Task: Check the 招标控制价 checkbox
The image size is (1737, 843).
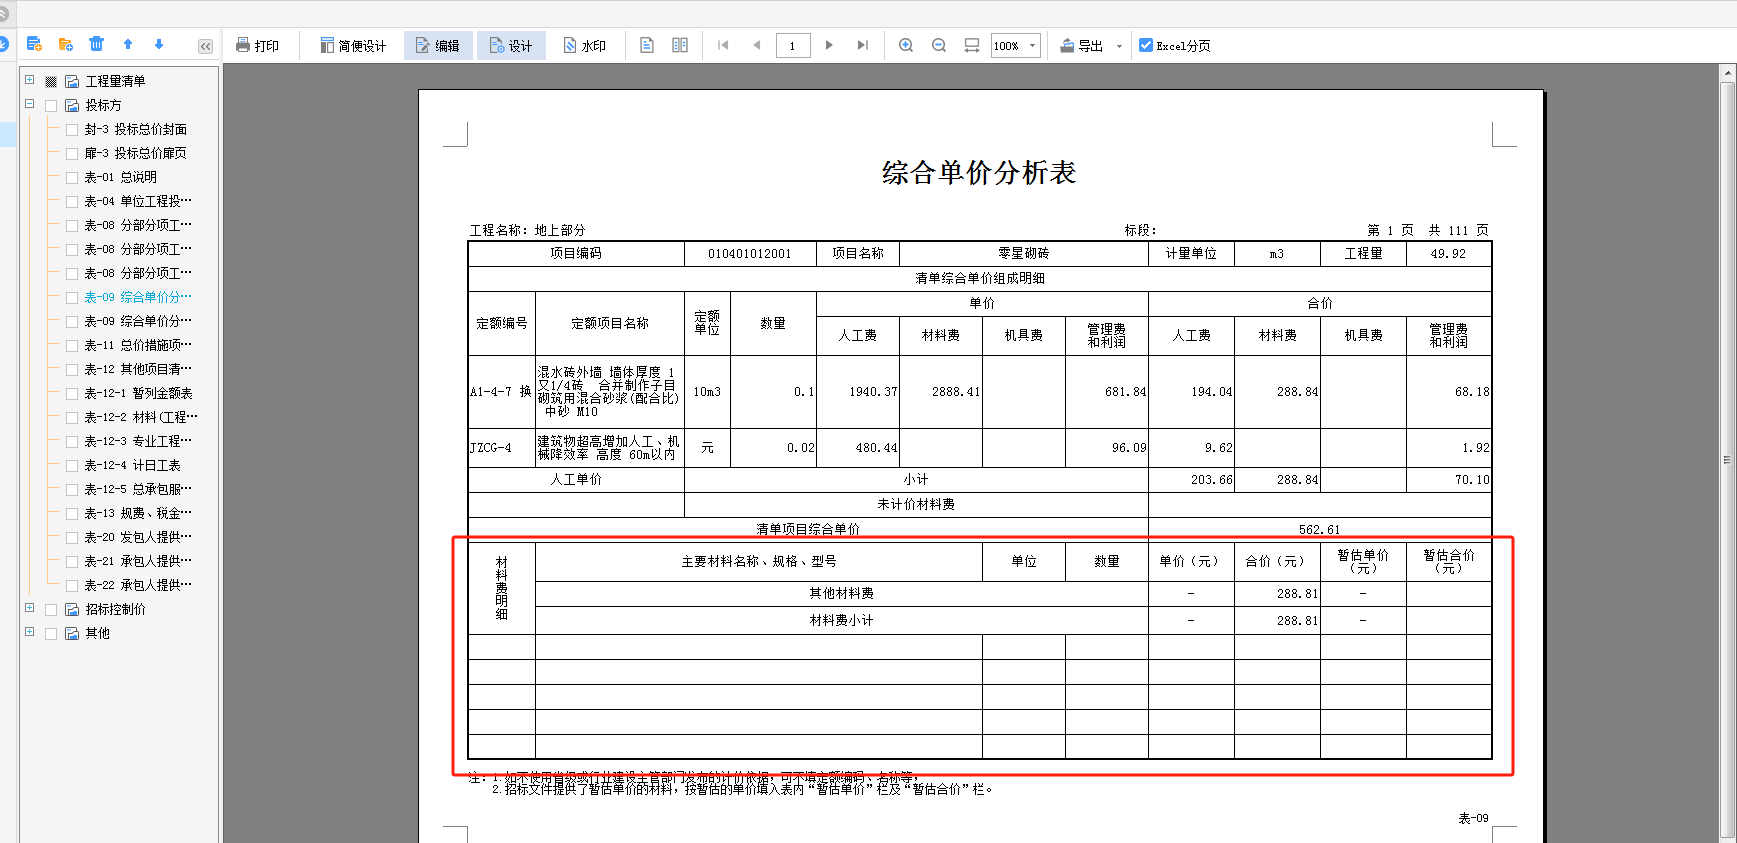Action: tap(51, 609)
